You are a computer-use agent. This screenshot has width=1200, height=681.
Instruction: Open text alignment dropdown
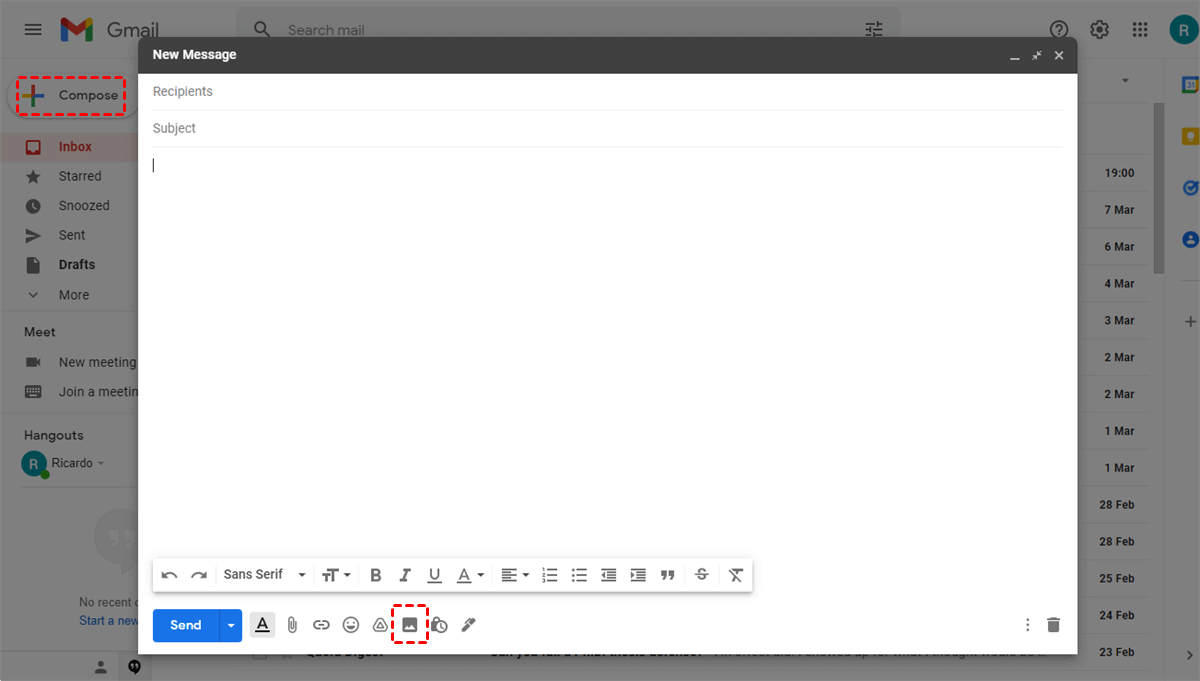coord(515,575)
